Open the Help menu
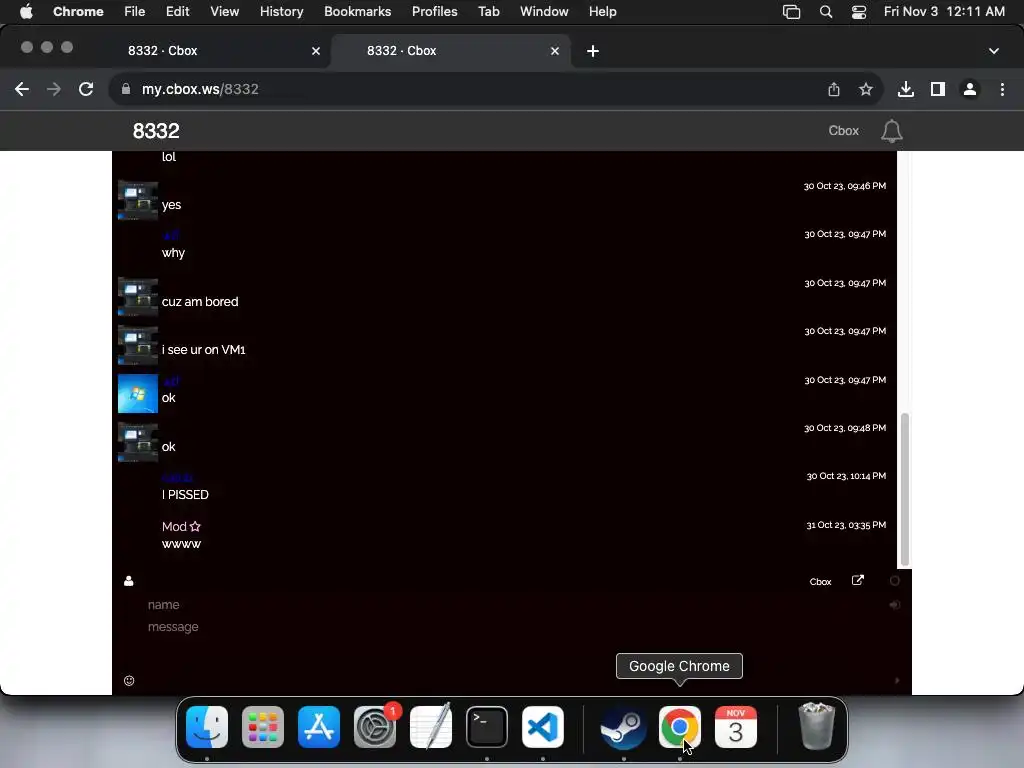Image resolution: width=1024 pixels, height=768 pixels. 602,11
